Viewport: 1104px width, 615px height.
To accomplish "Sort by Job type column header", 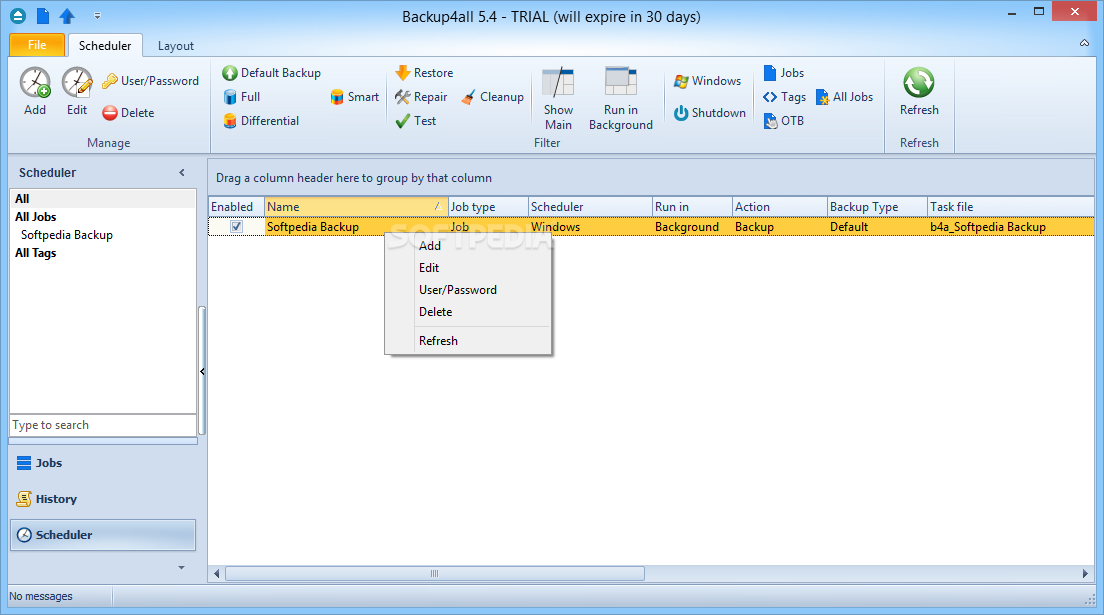I will tap(488, 206).
